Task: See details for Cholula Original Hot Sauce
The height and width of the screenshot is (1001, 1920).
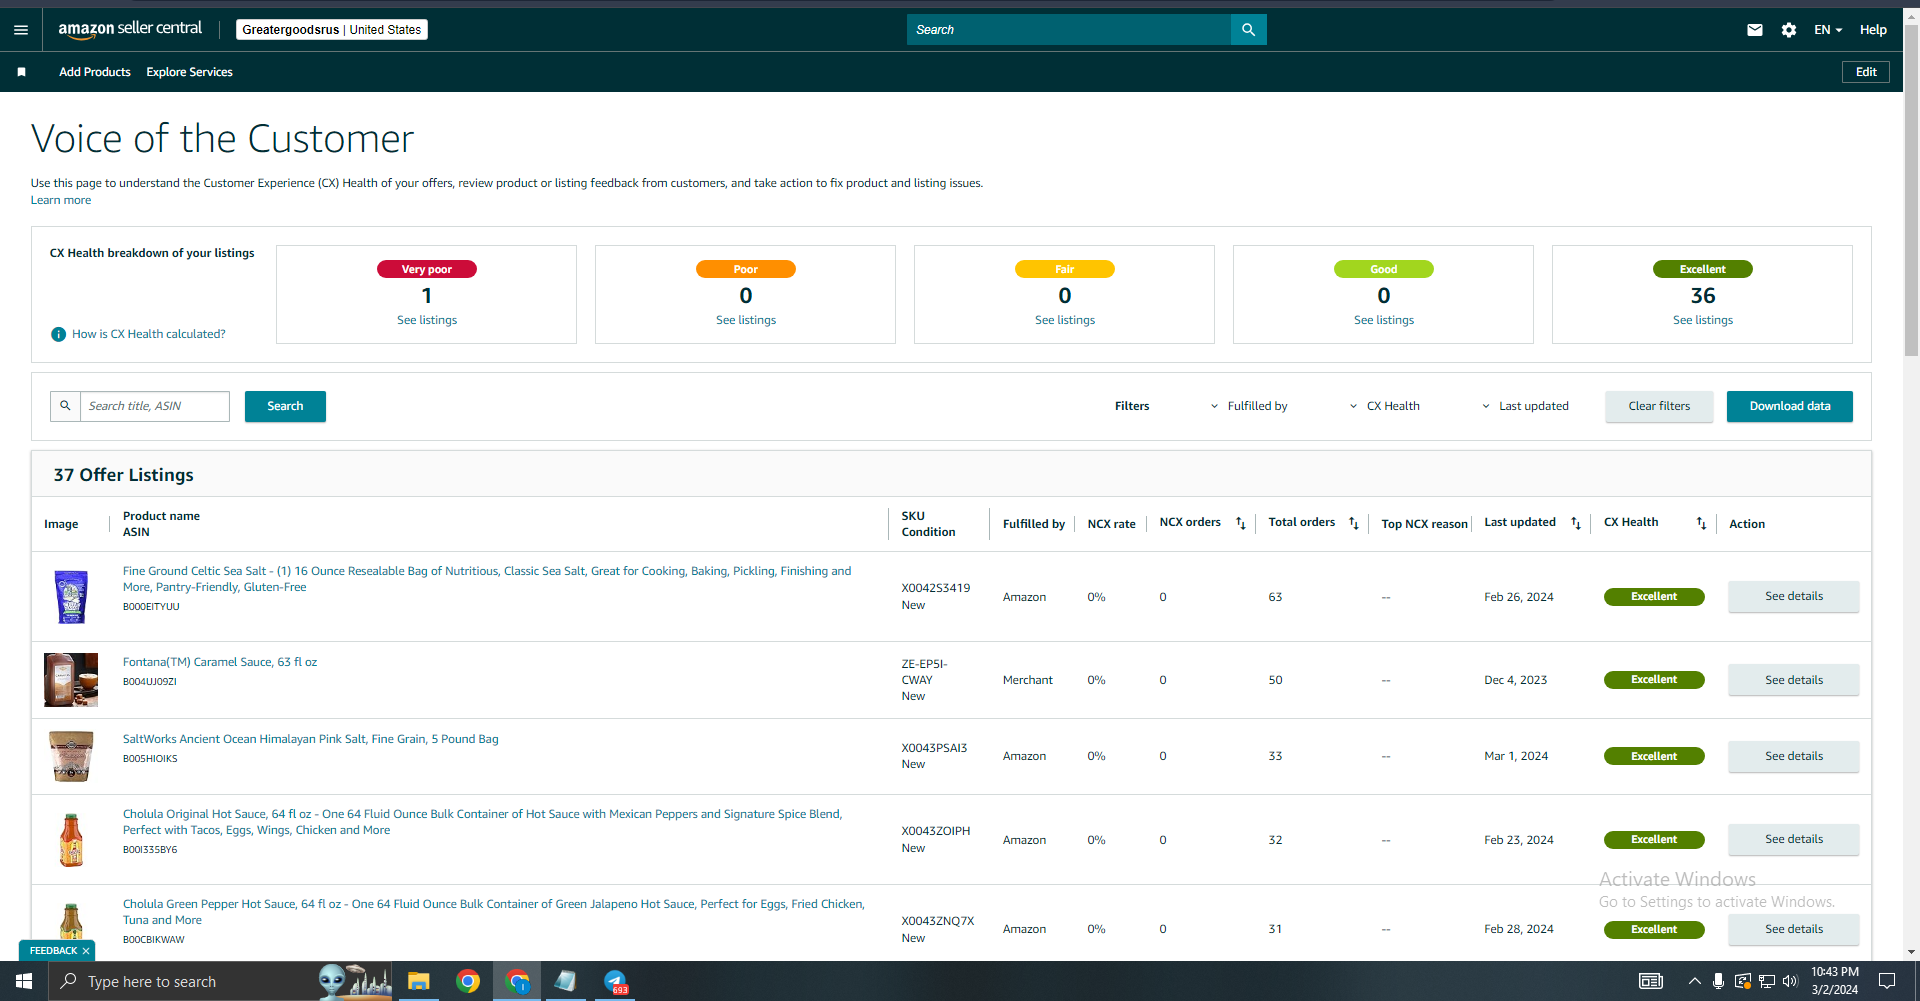Action: point(1794,840)
